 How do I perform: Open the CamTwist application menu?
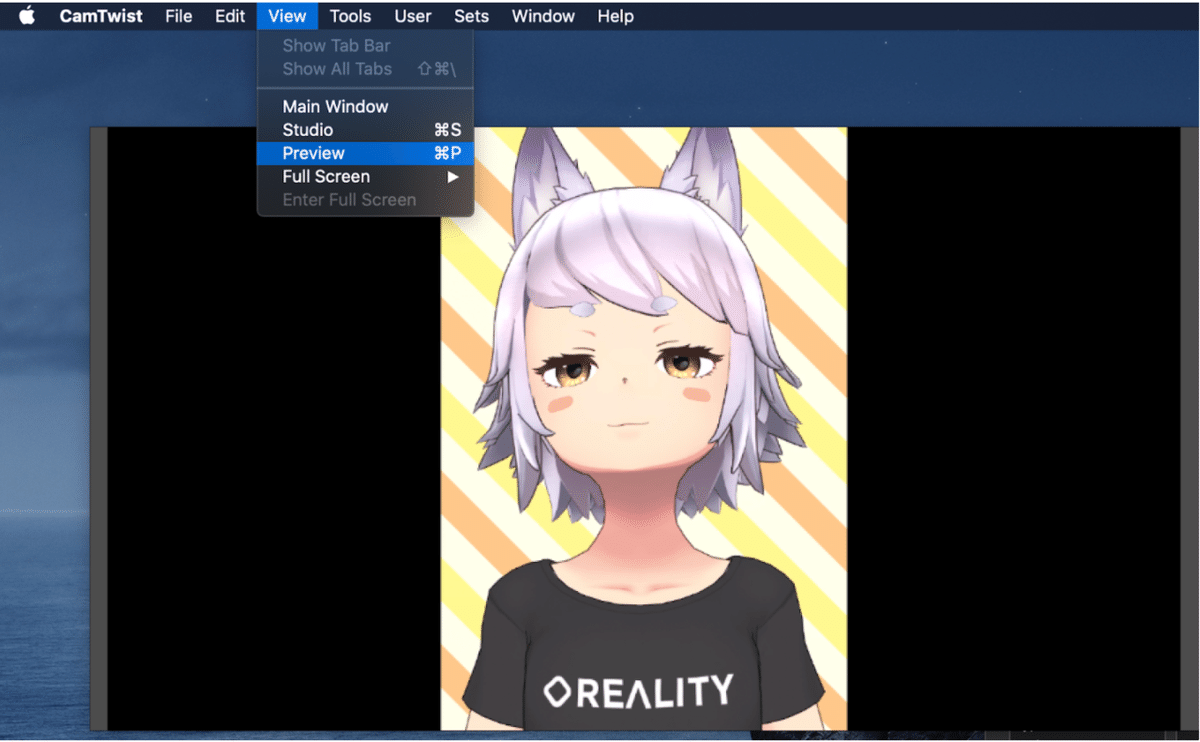101,16
